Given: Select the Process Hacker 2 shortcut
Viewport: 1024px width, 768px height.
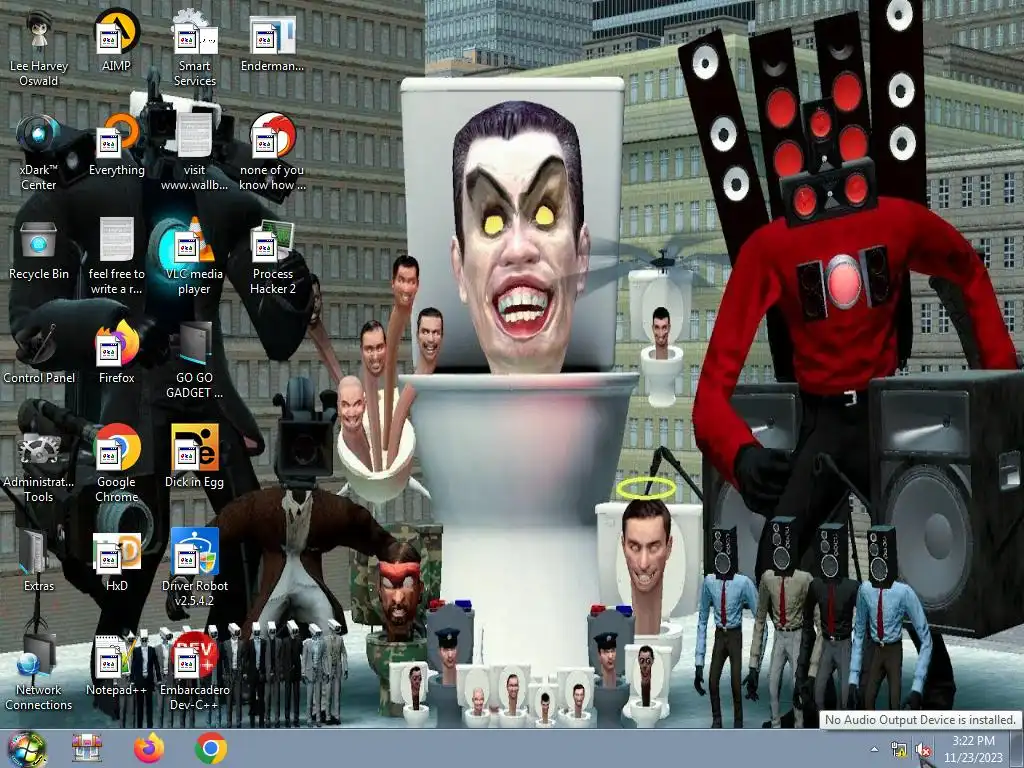Looking at the screenshot, I should 272,257.
